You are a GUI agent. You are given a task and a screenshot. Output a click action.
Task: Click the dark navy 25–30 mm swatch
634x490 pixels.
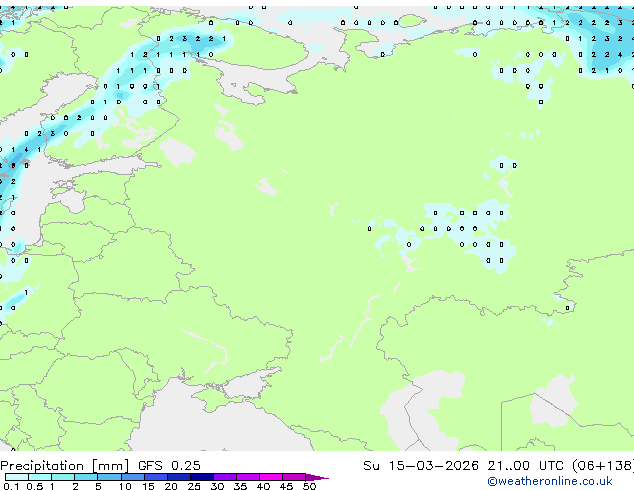coord(201,477)
